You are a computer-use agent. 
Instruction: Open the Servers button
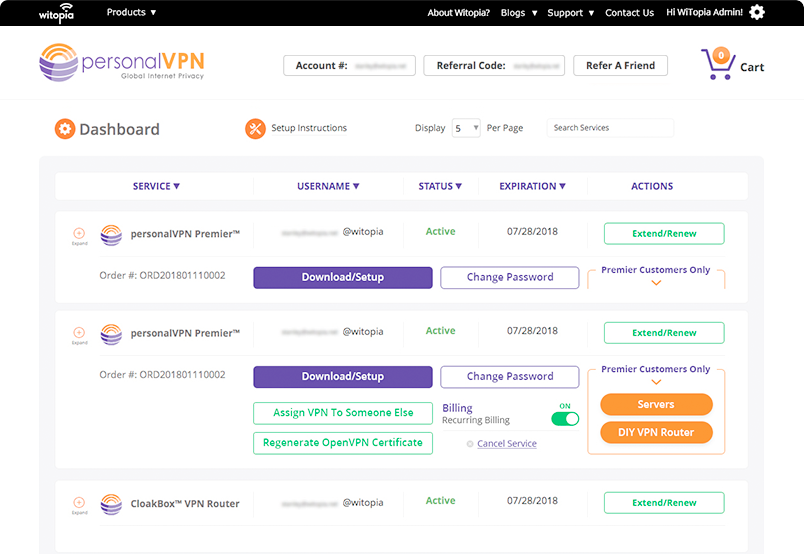click(x=656, y=404)
